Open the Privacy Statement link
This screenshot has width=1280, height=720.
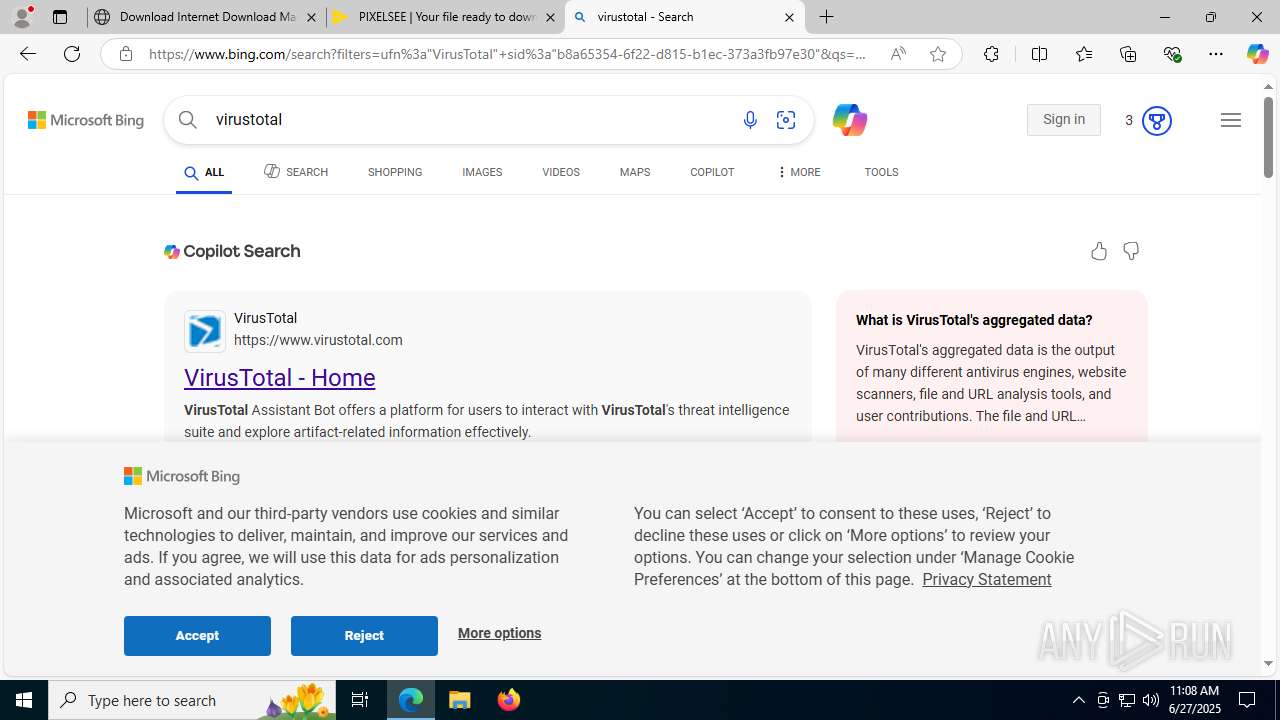pos(986,579)
